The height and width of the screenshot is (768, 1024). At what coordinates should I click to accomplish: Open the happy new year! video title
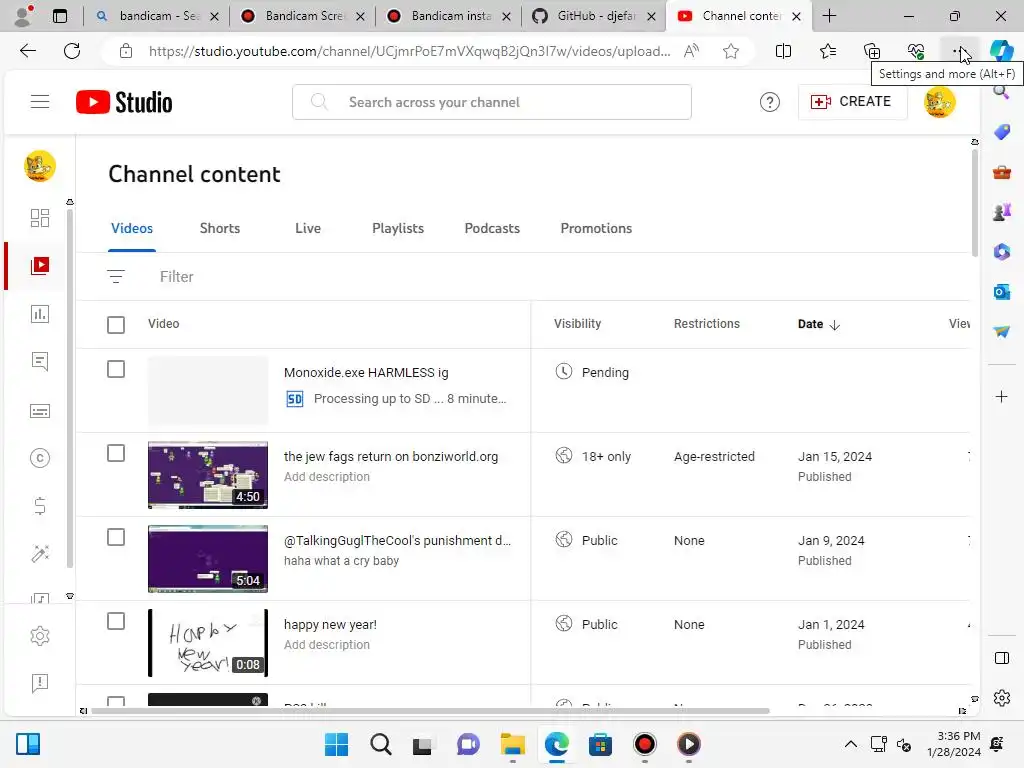pyautogui.click(x=330, y=625)
